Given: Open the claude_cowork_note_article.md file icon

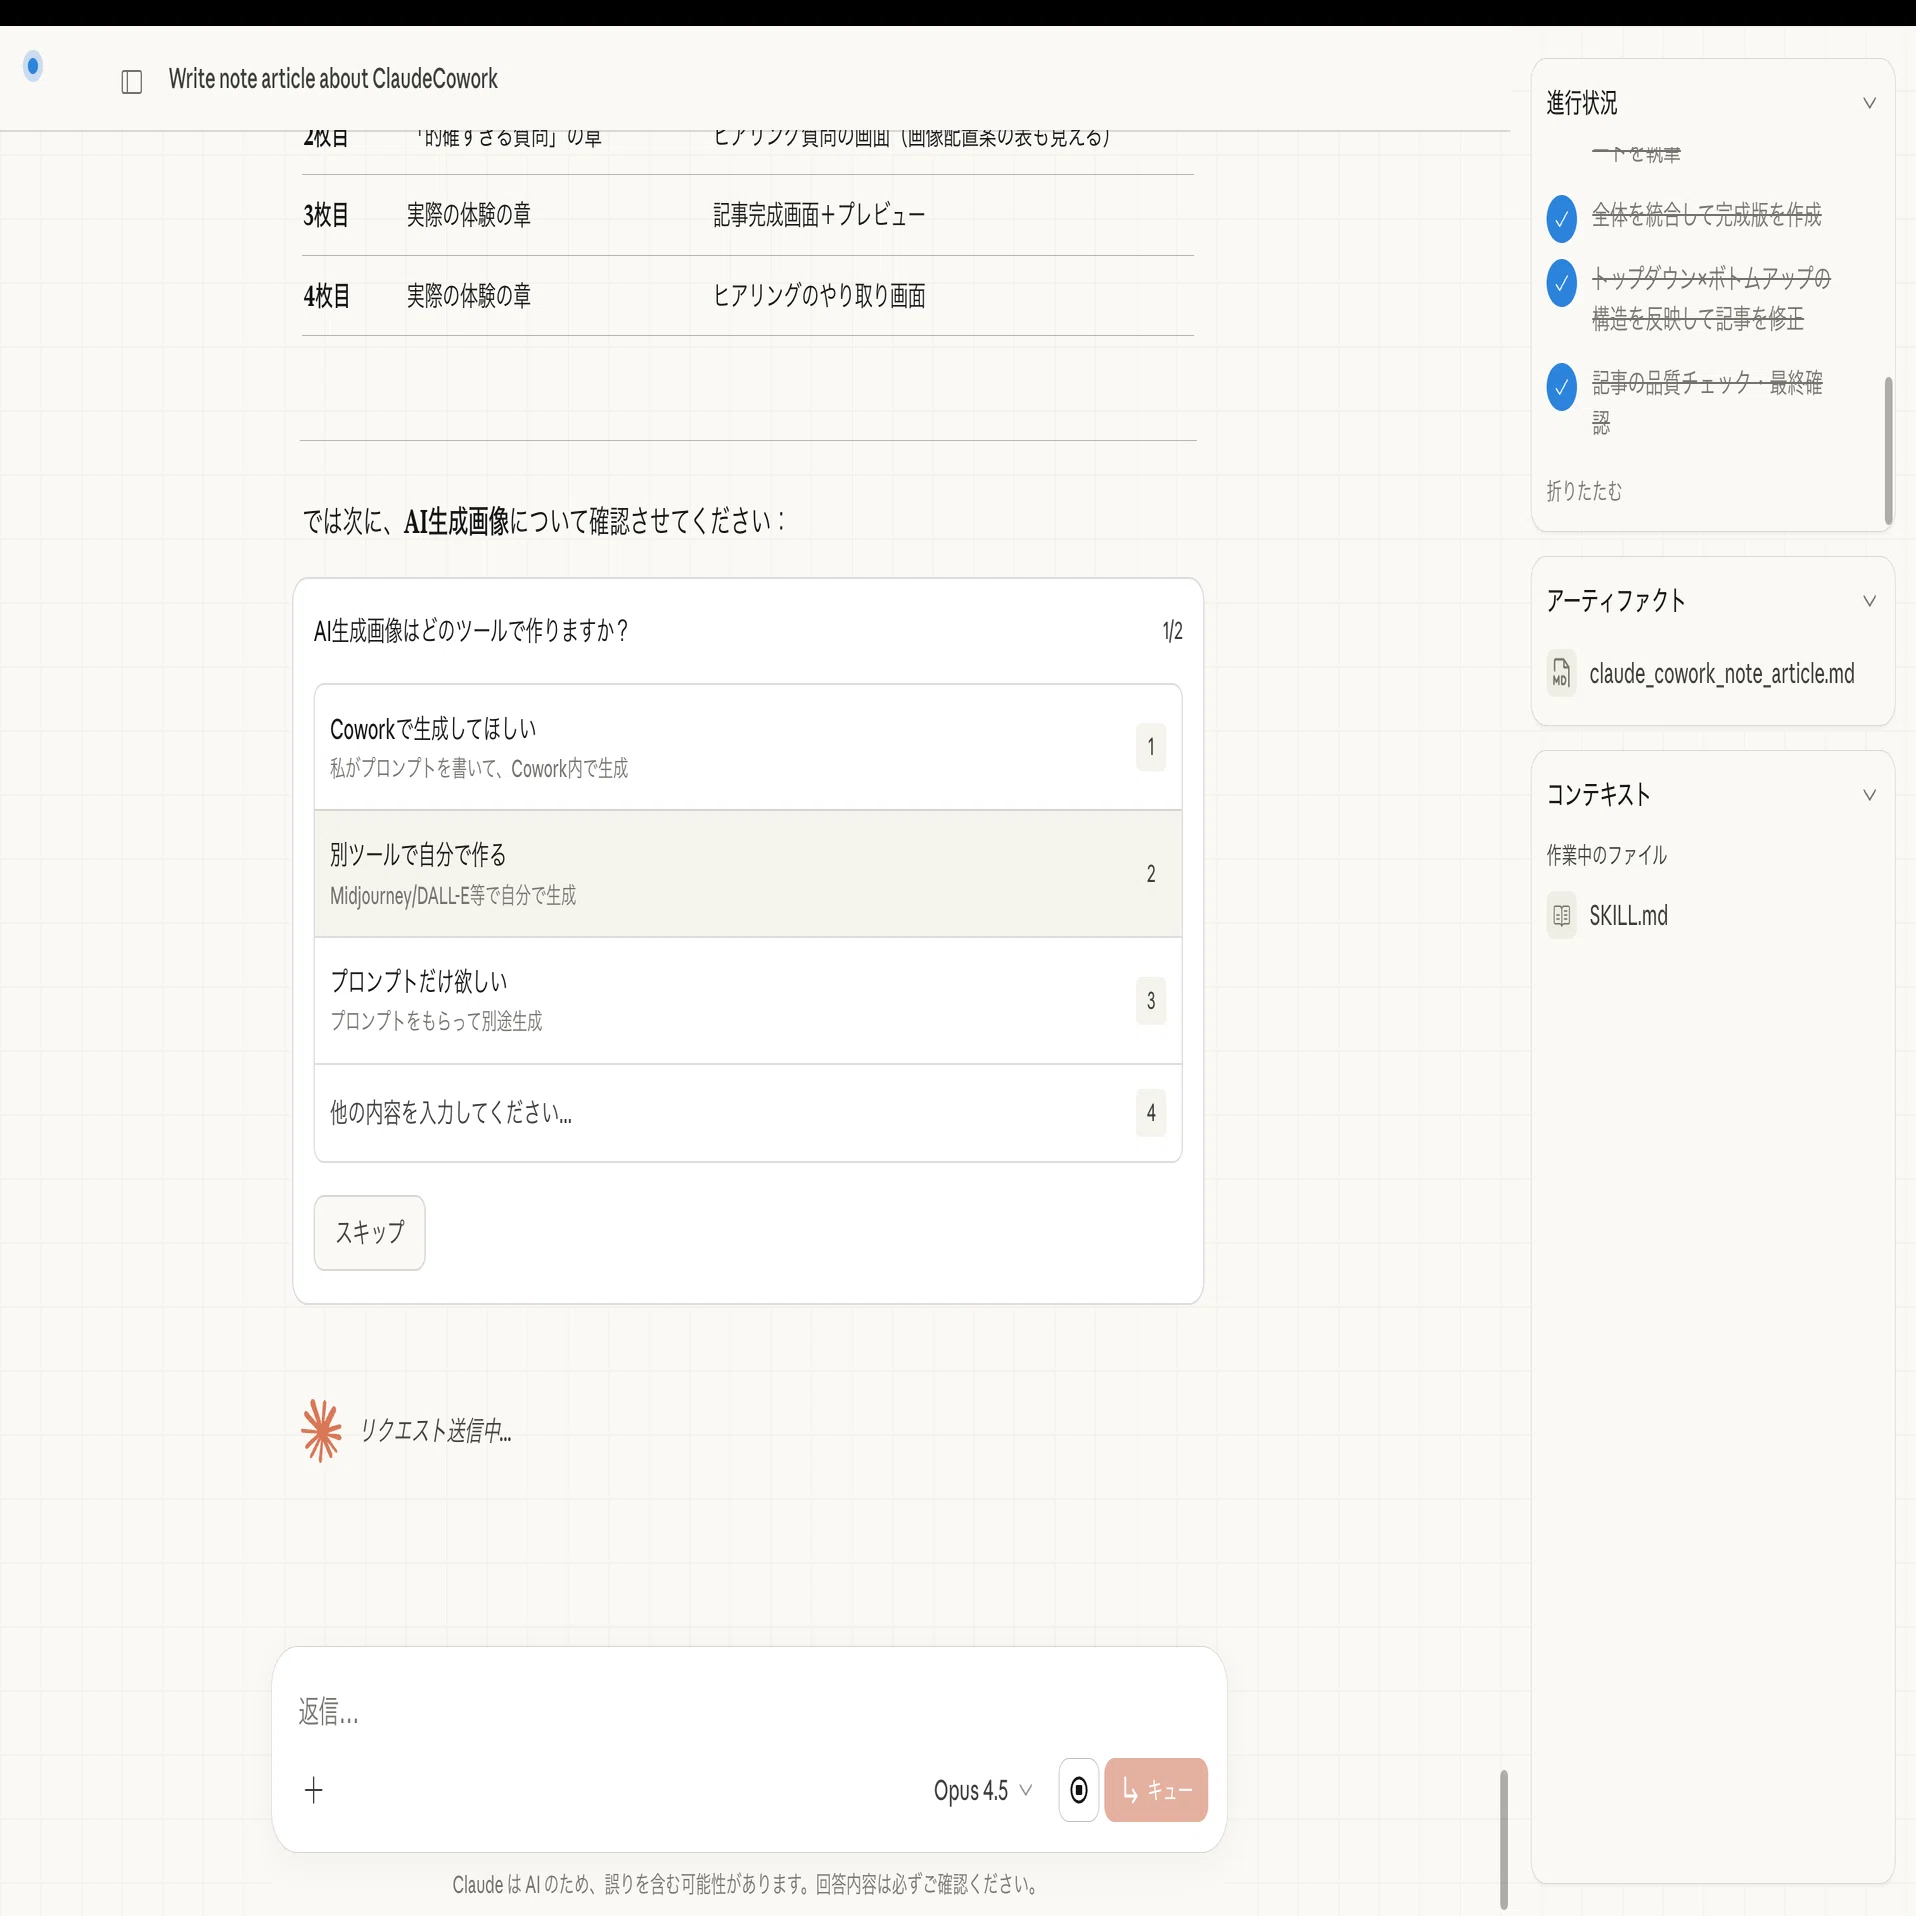Looking at the screenshot, I should click(1561, 673).
